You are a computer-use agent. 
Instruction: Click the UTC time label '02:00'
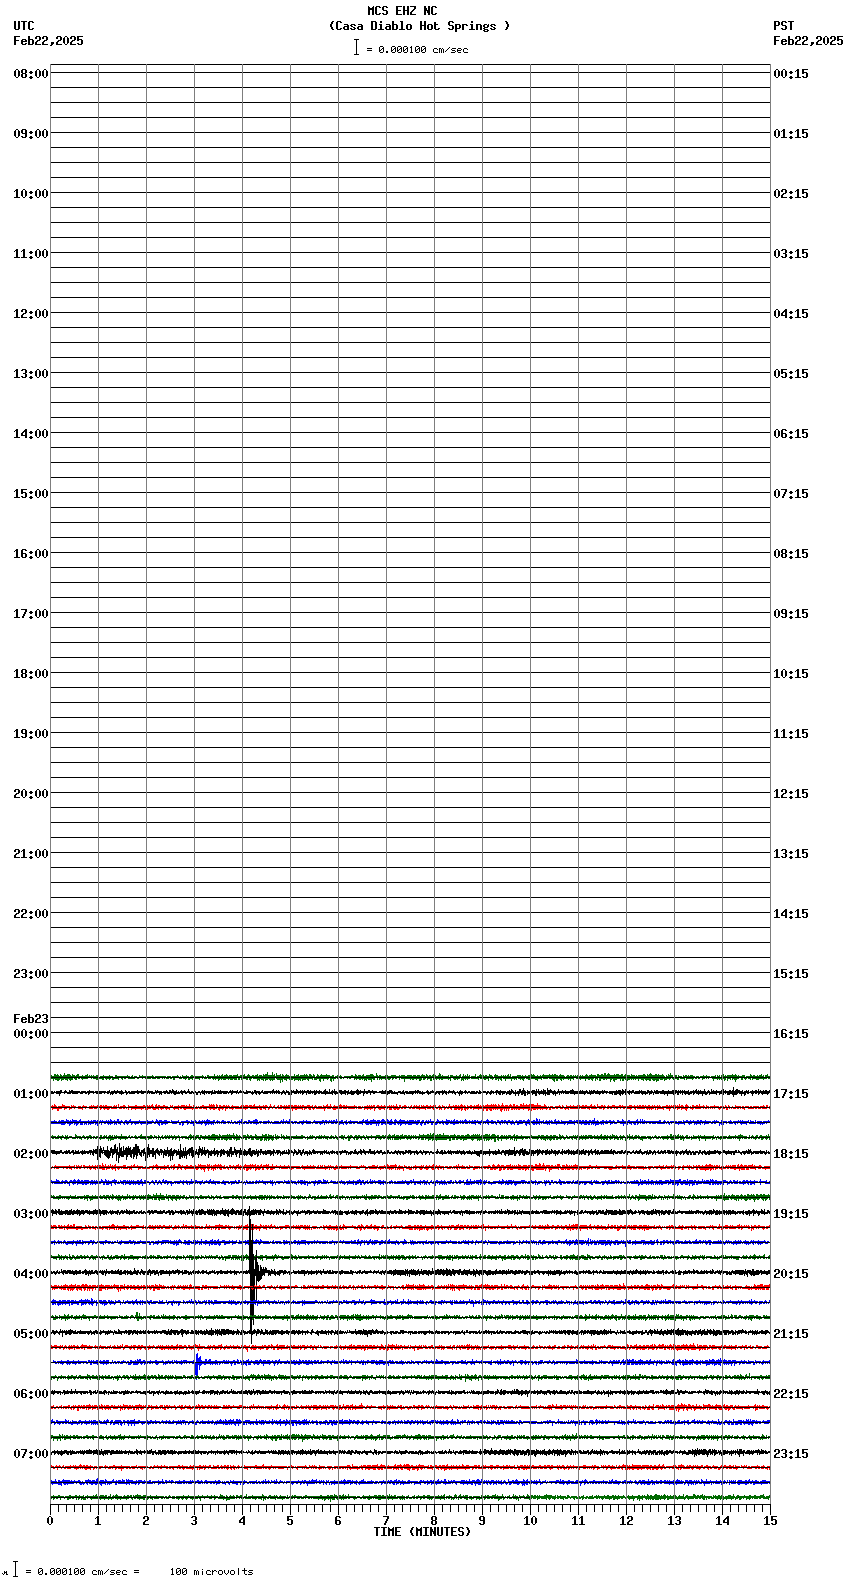click(31, 1154)
